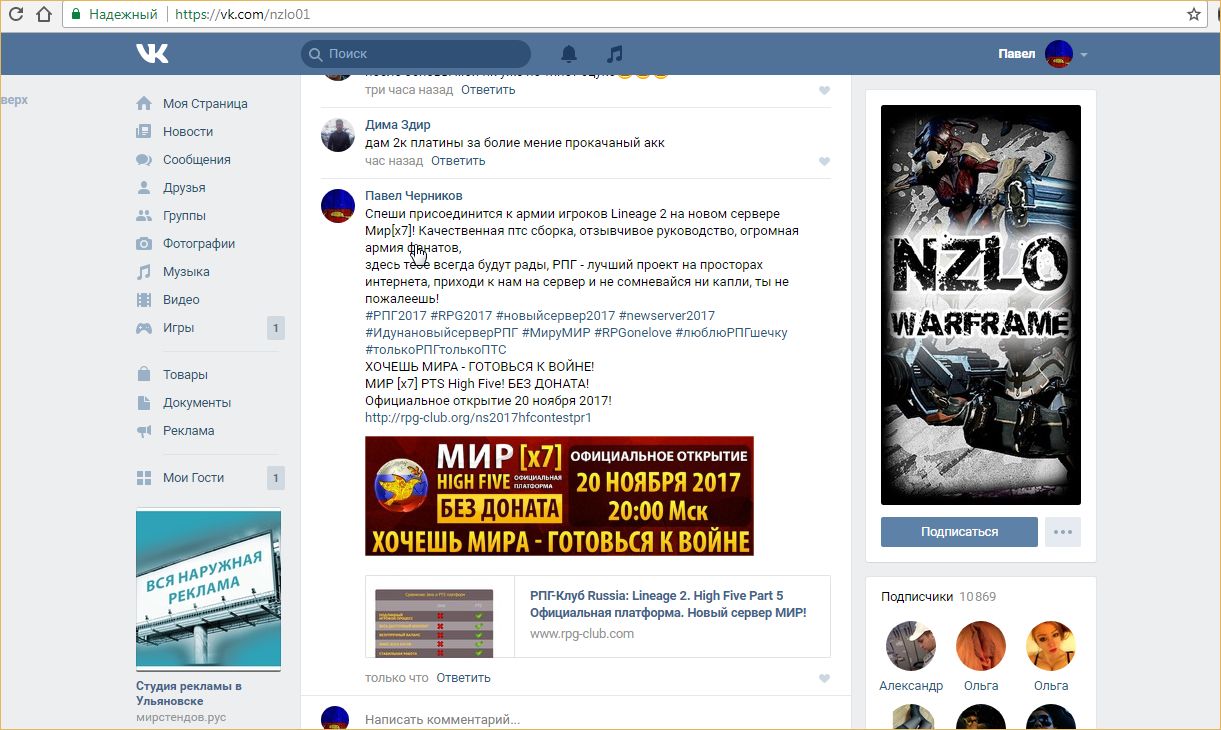Viewport: 1221px width, 730px height.
Task: Open the rpg-club.org contest link
Action: coord(478,417)
